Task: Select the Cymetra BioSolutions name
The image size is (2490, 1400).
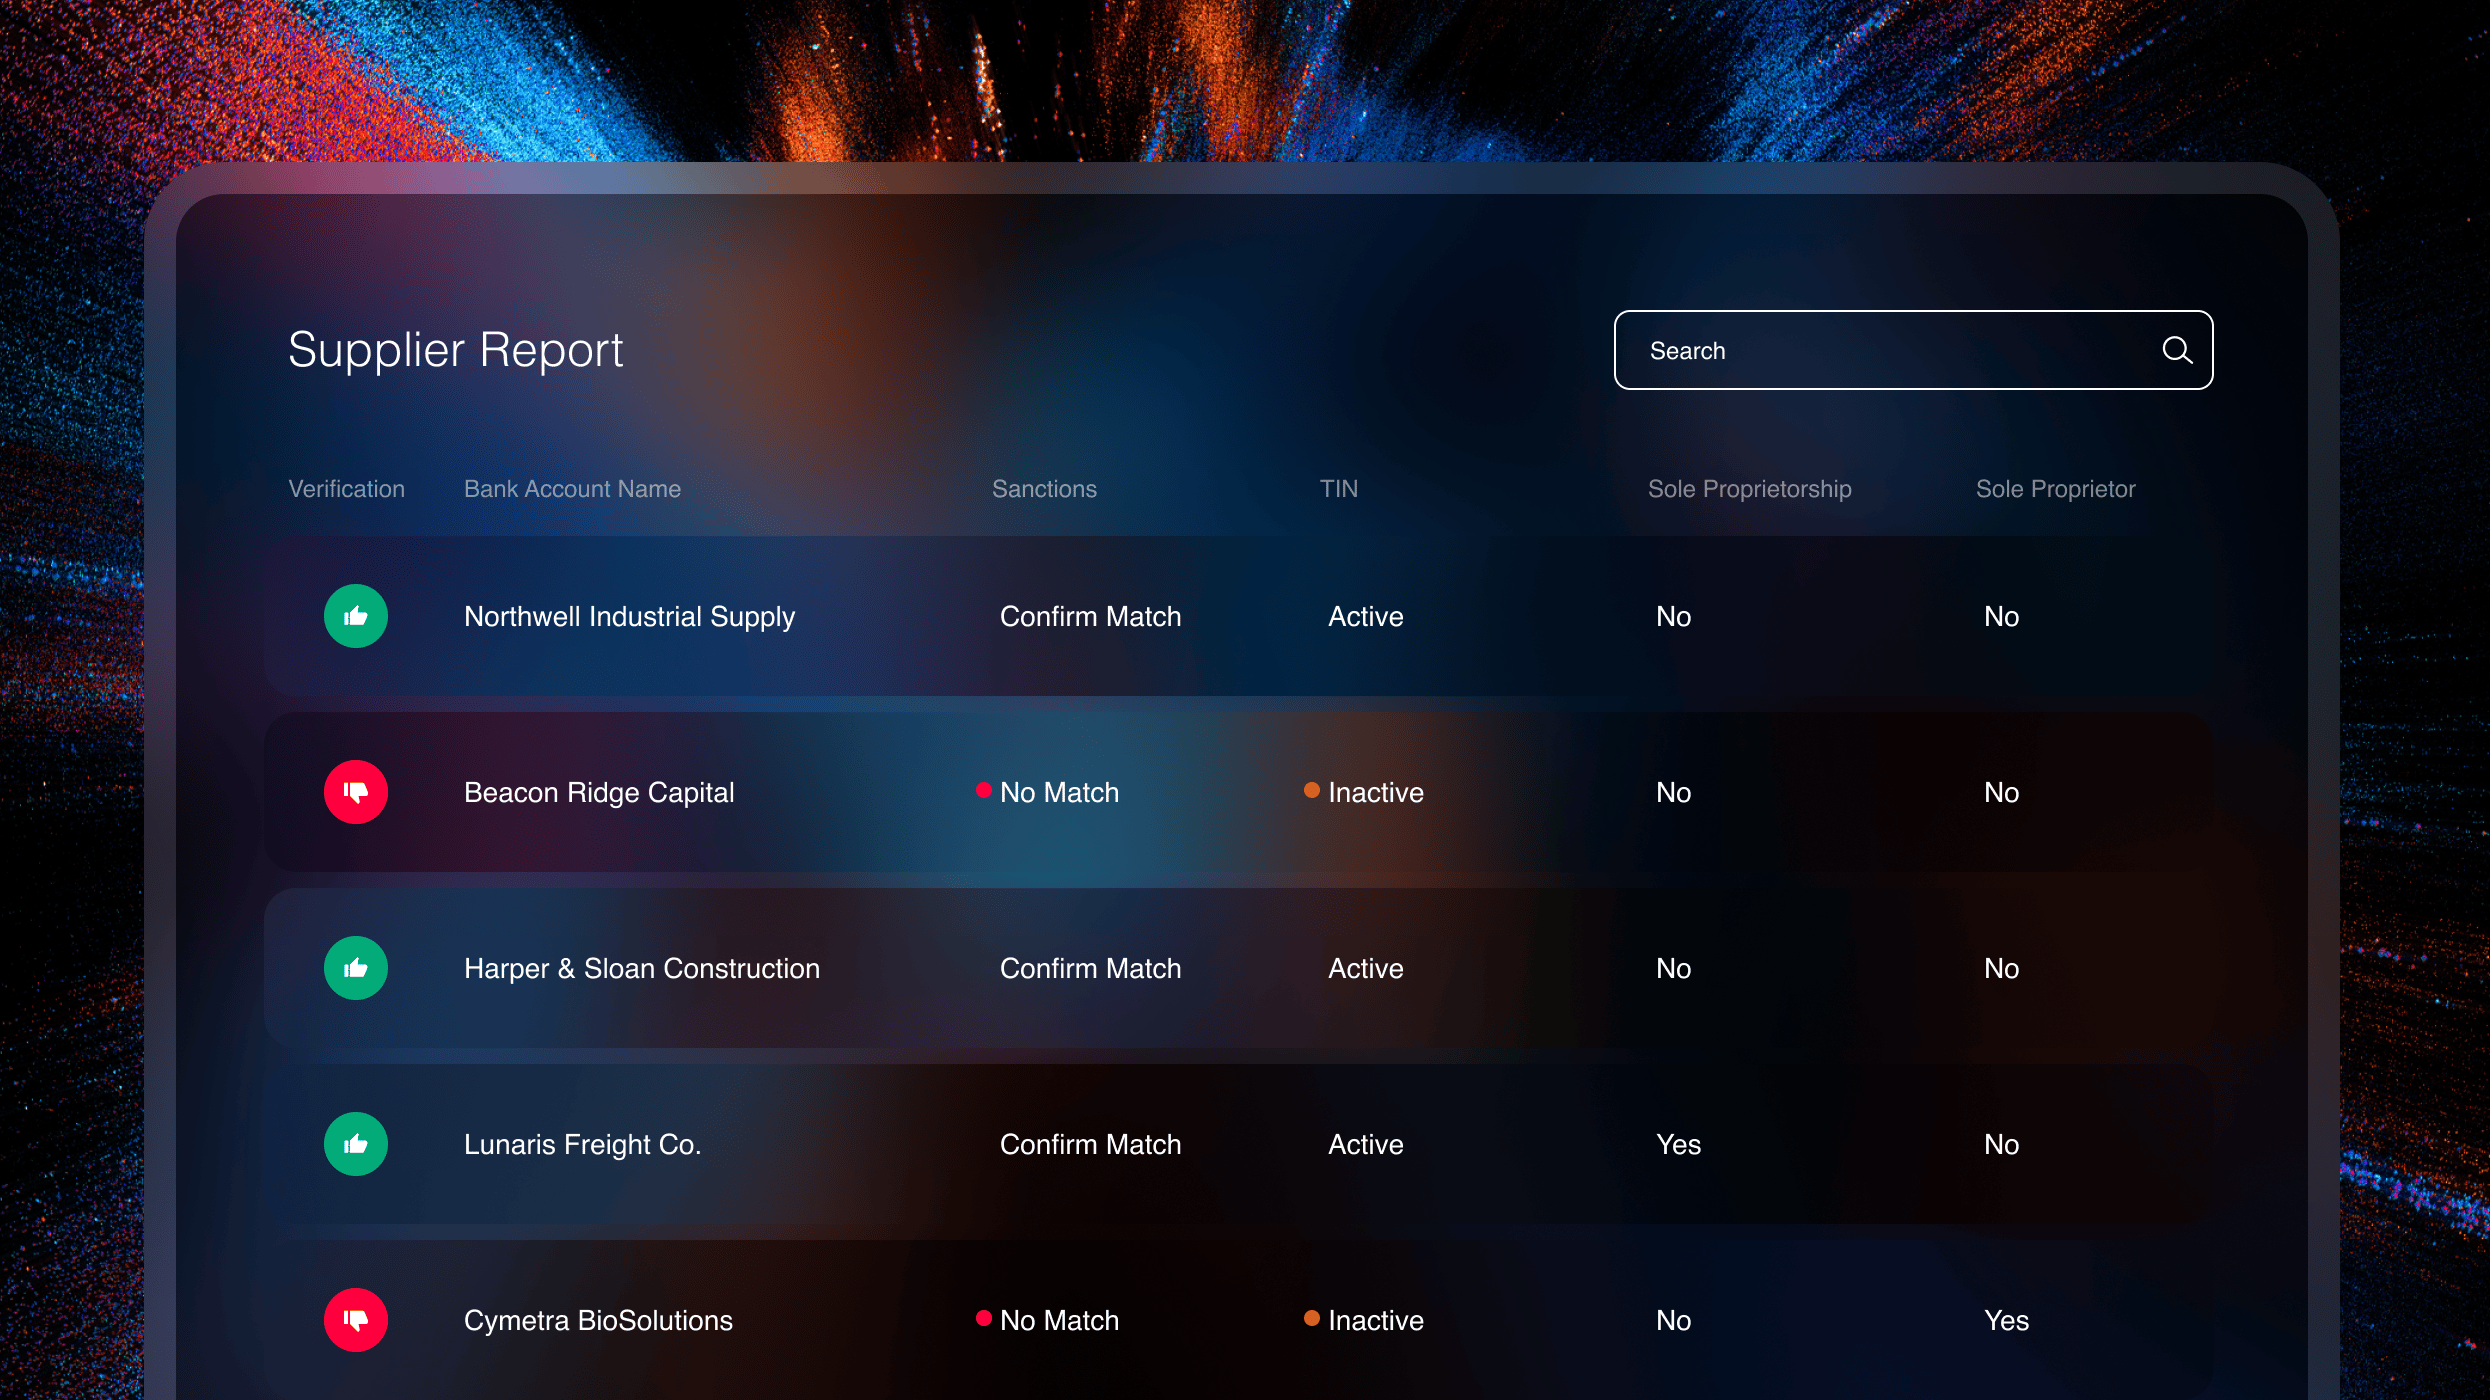Action: (x=598, y=1321)
